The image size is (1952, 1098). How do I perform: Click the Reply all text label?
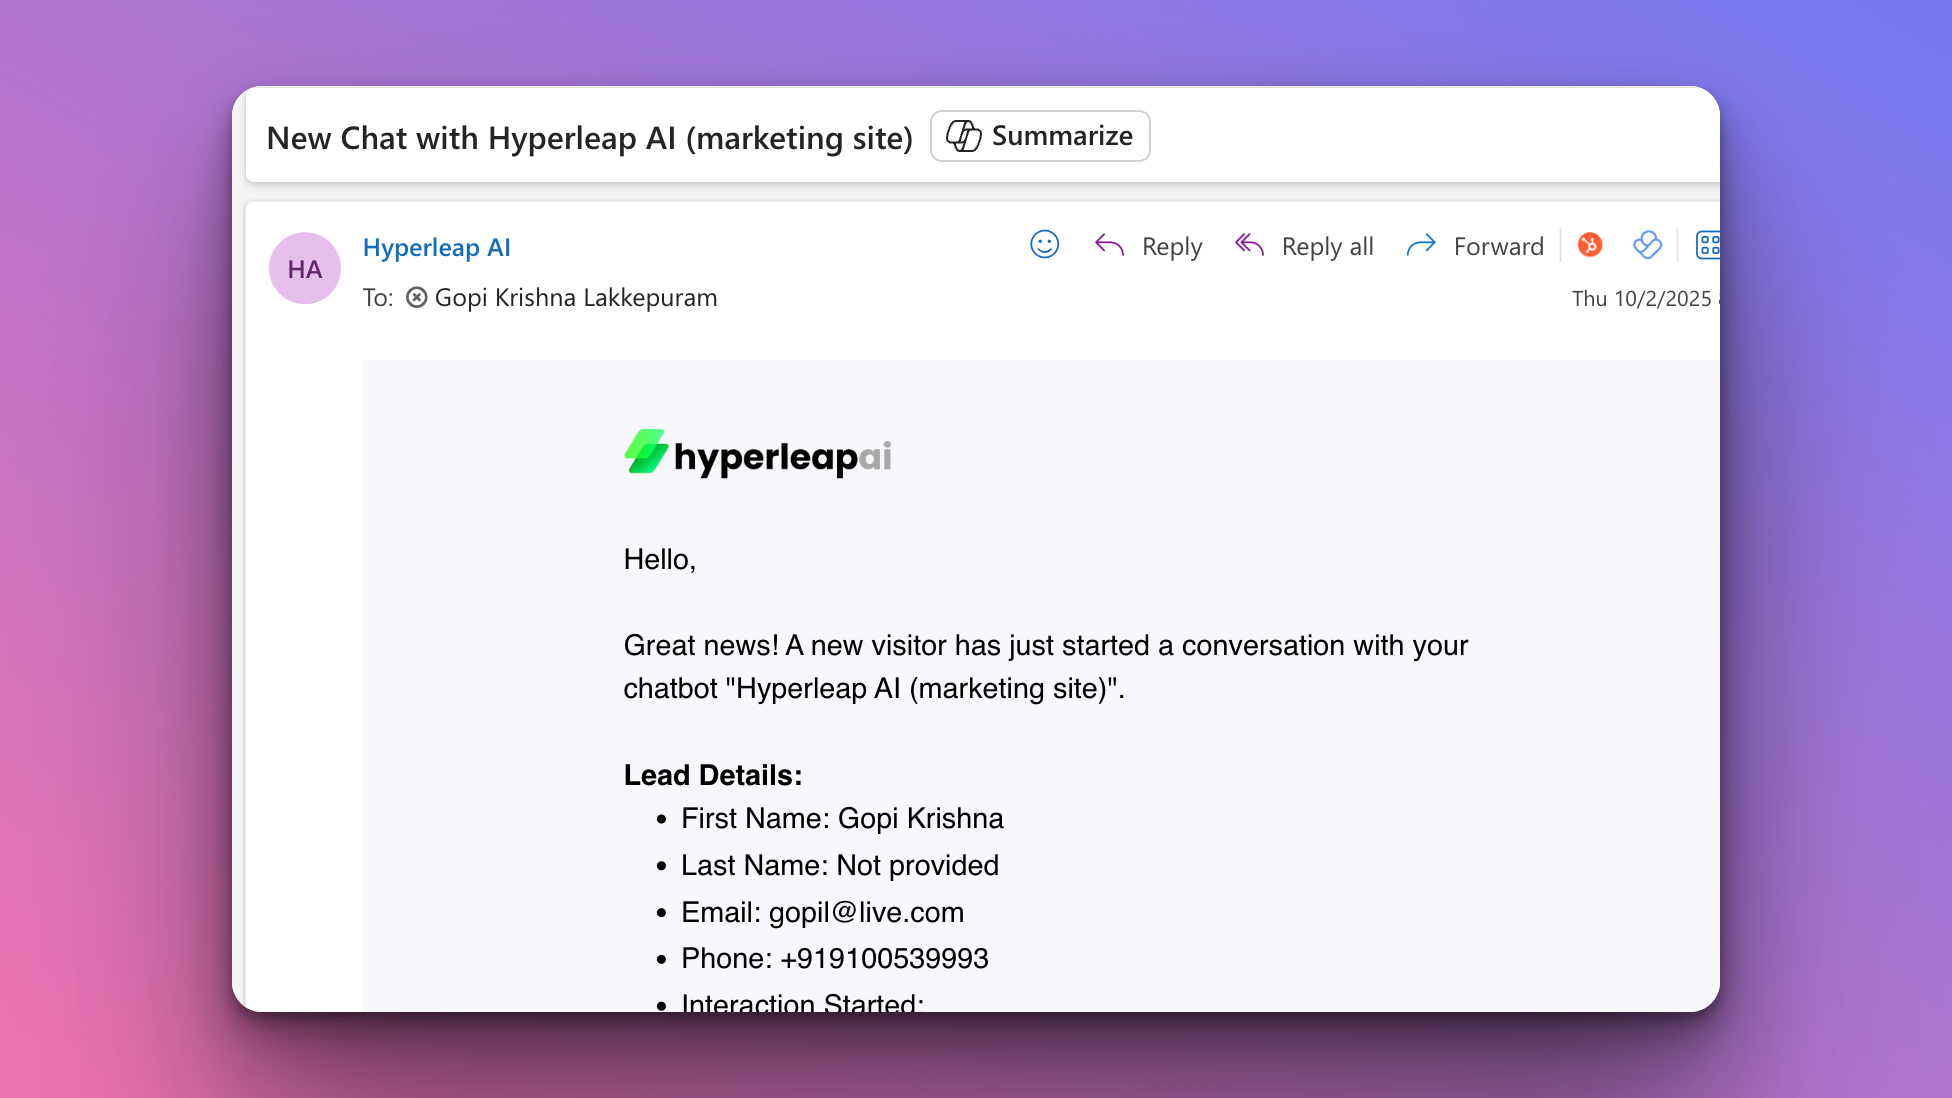(1327, 247)
